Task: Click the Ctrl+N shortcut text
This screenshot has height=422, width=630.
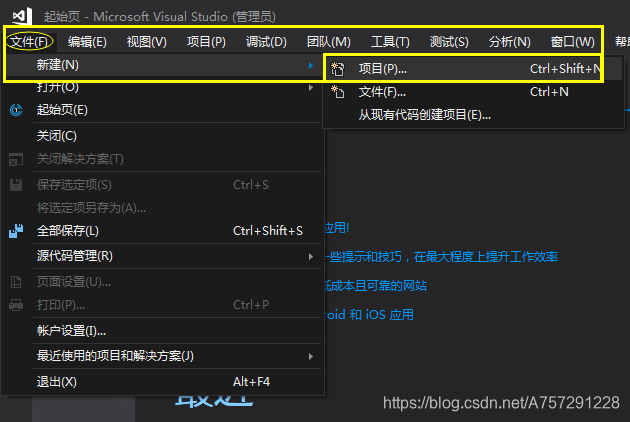Action: pos(549,92)
